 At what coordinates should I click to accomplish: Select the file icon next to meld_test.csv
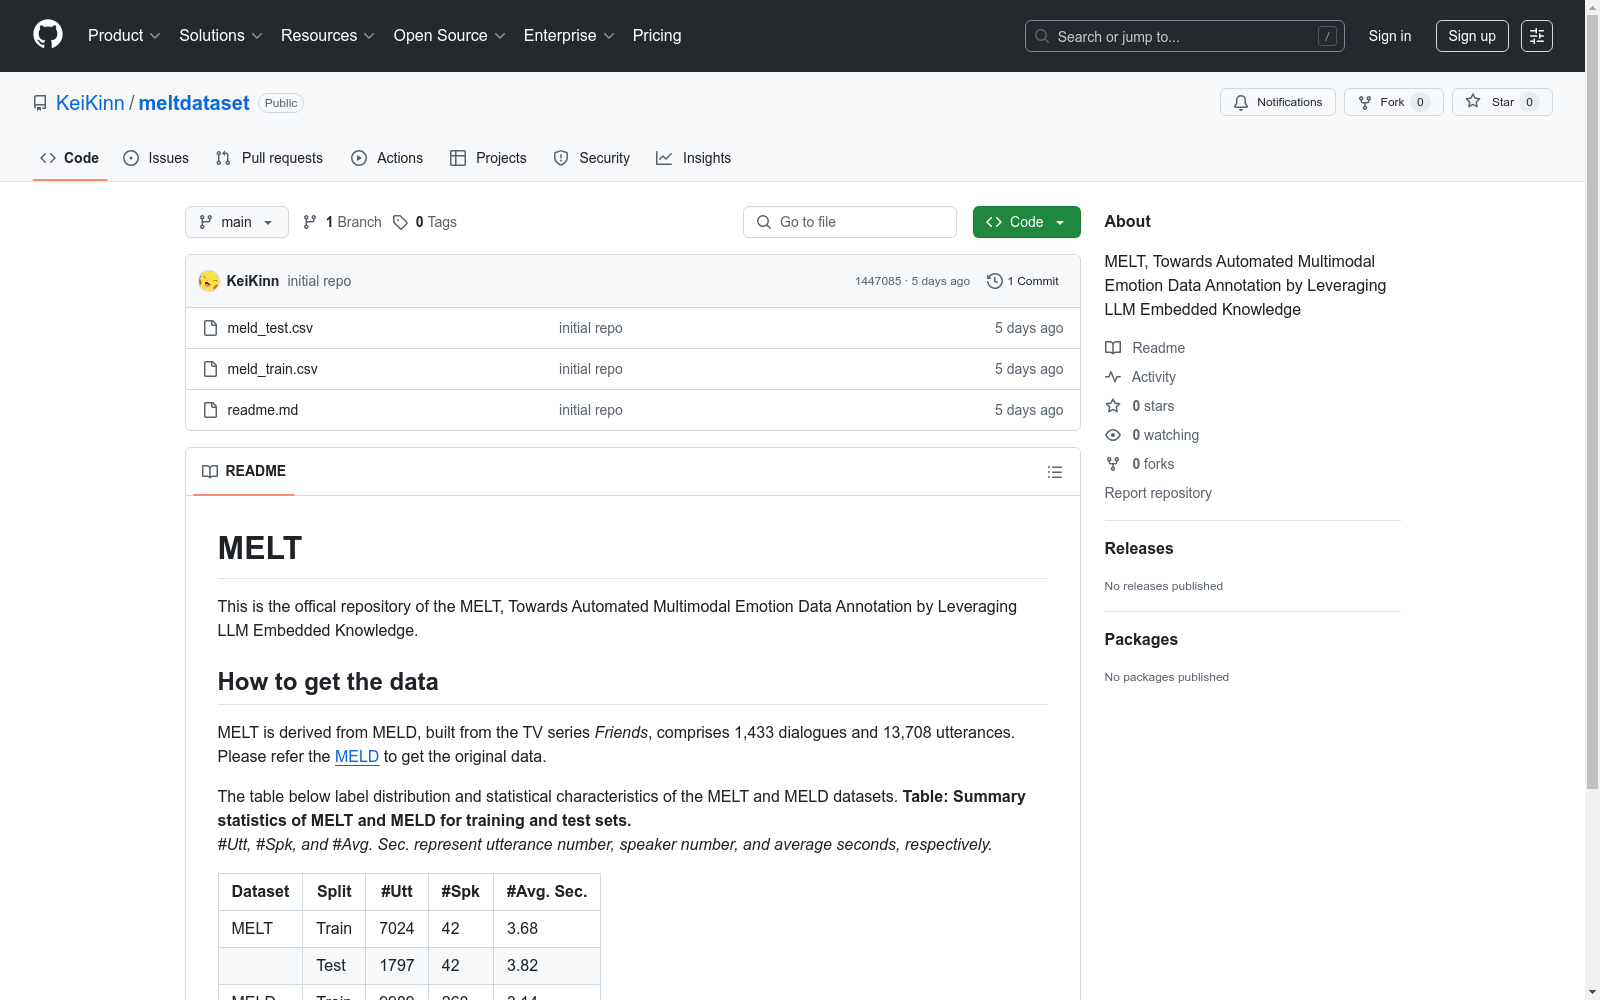[x=210, y=328]
